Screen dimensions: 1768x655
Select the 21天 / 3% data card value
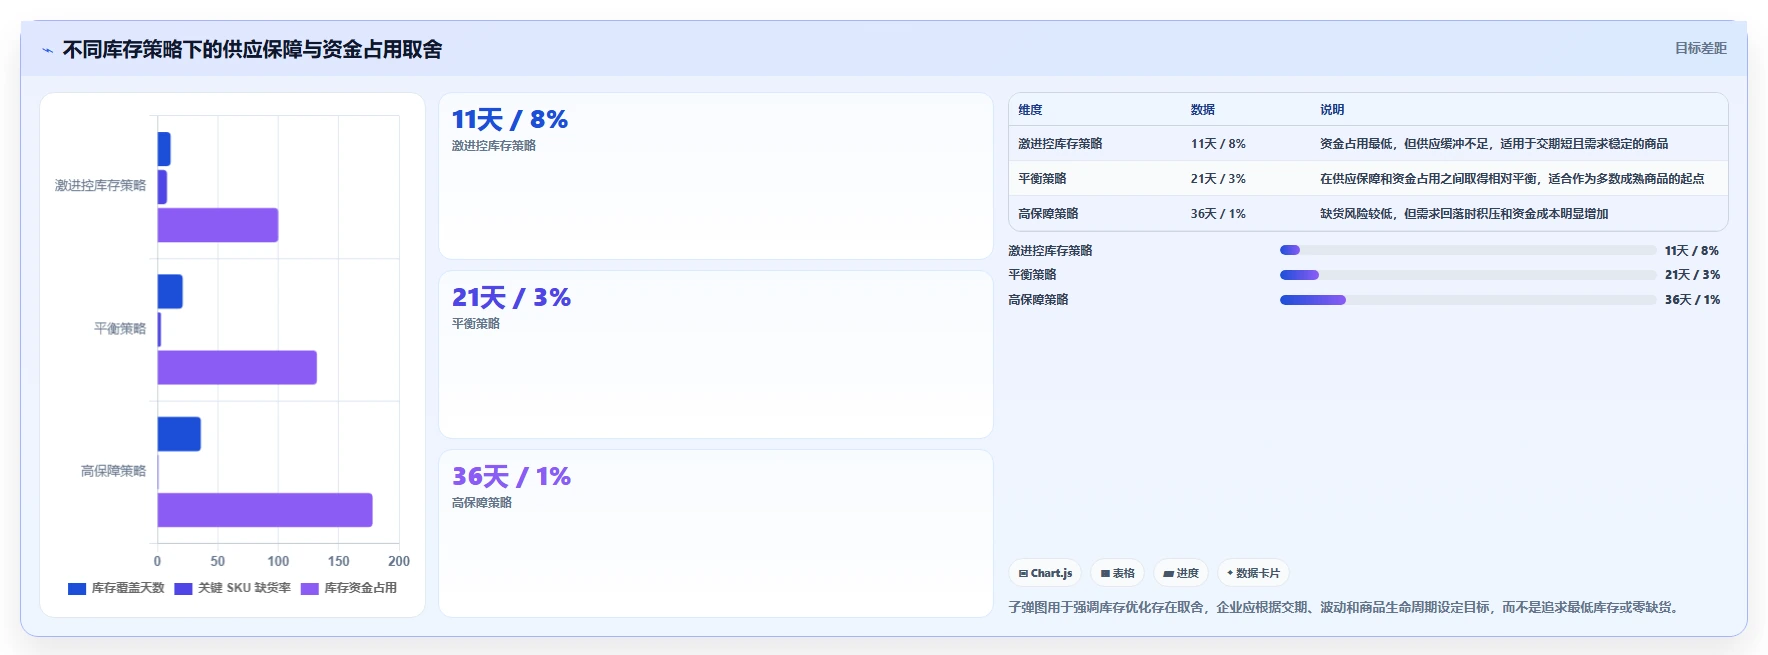coord(511,298)
